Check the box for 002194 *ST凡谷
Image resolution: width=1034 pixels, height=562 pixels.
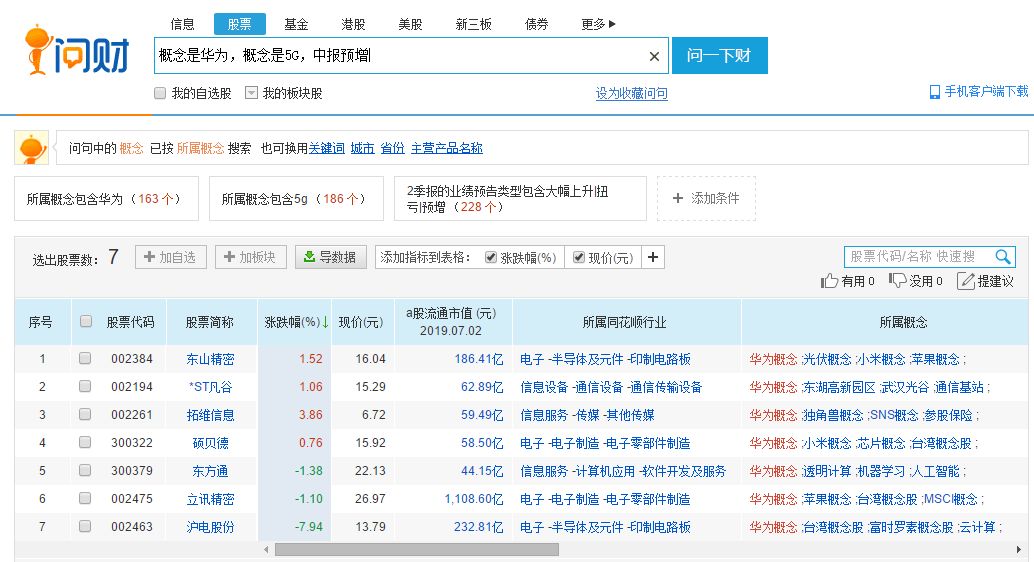(85, 386)
